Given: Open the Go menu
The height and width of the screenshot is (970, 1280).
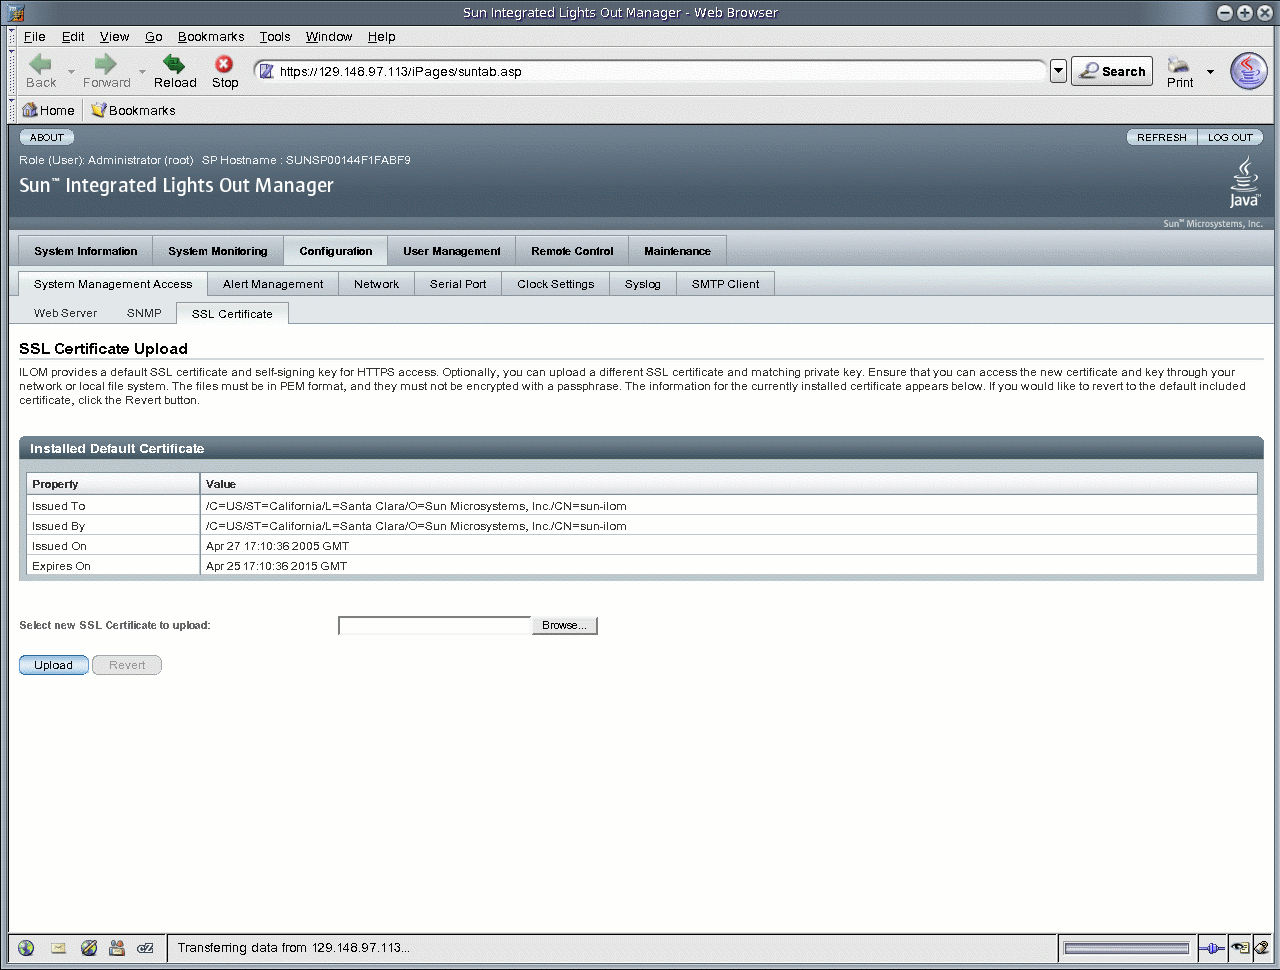Looking at the screenshot, I should coord(154,37).
